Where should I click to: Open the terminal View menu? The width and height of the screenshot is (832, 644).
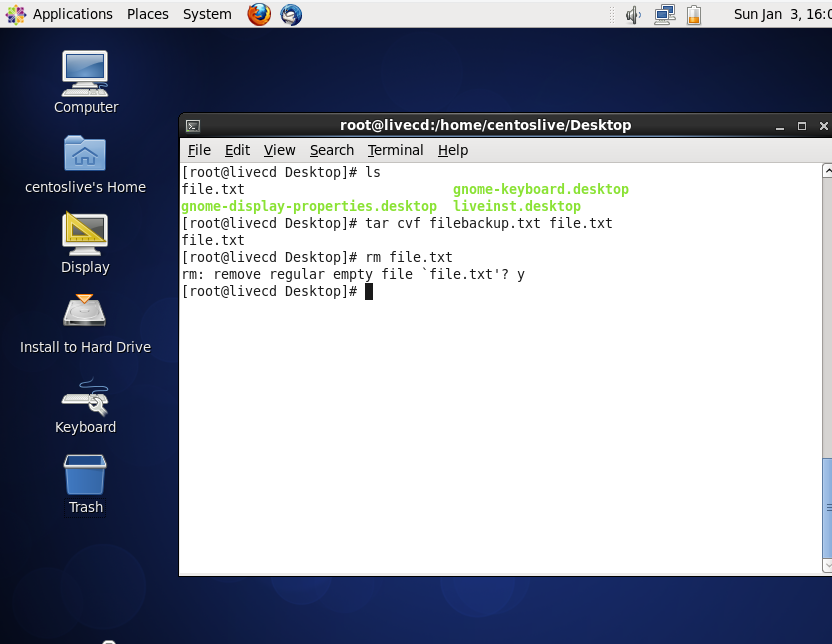click(279, 150)
